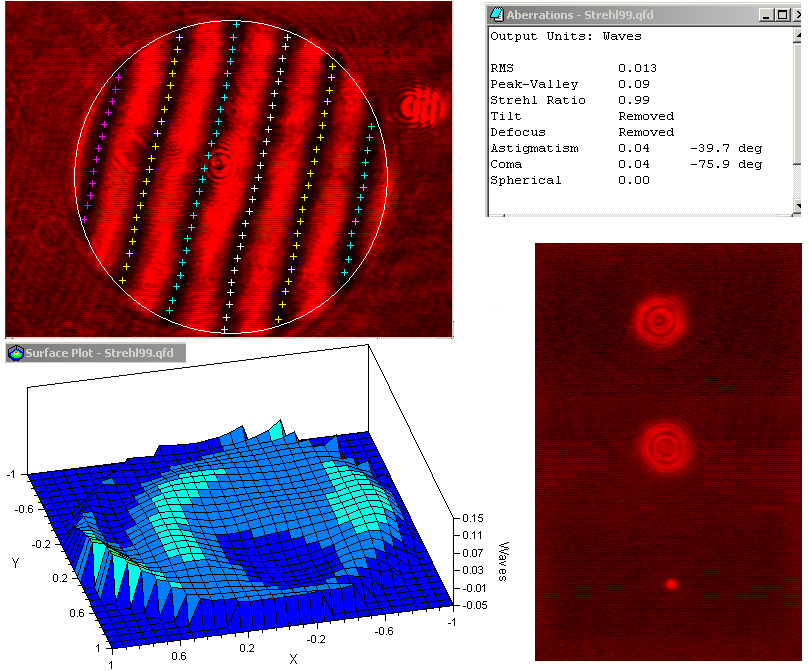Viewport: 809px width, 671px height.
Task: Select the Spherical value 0.00
Action: pos(634,180)
